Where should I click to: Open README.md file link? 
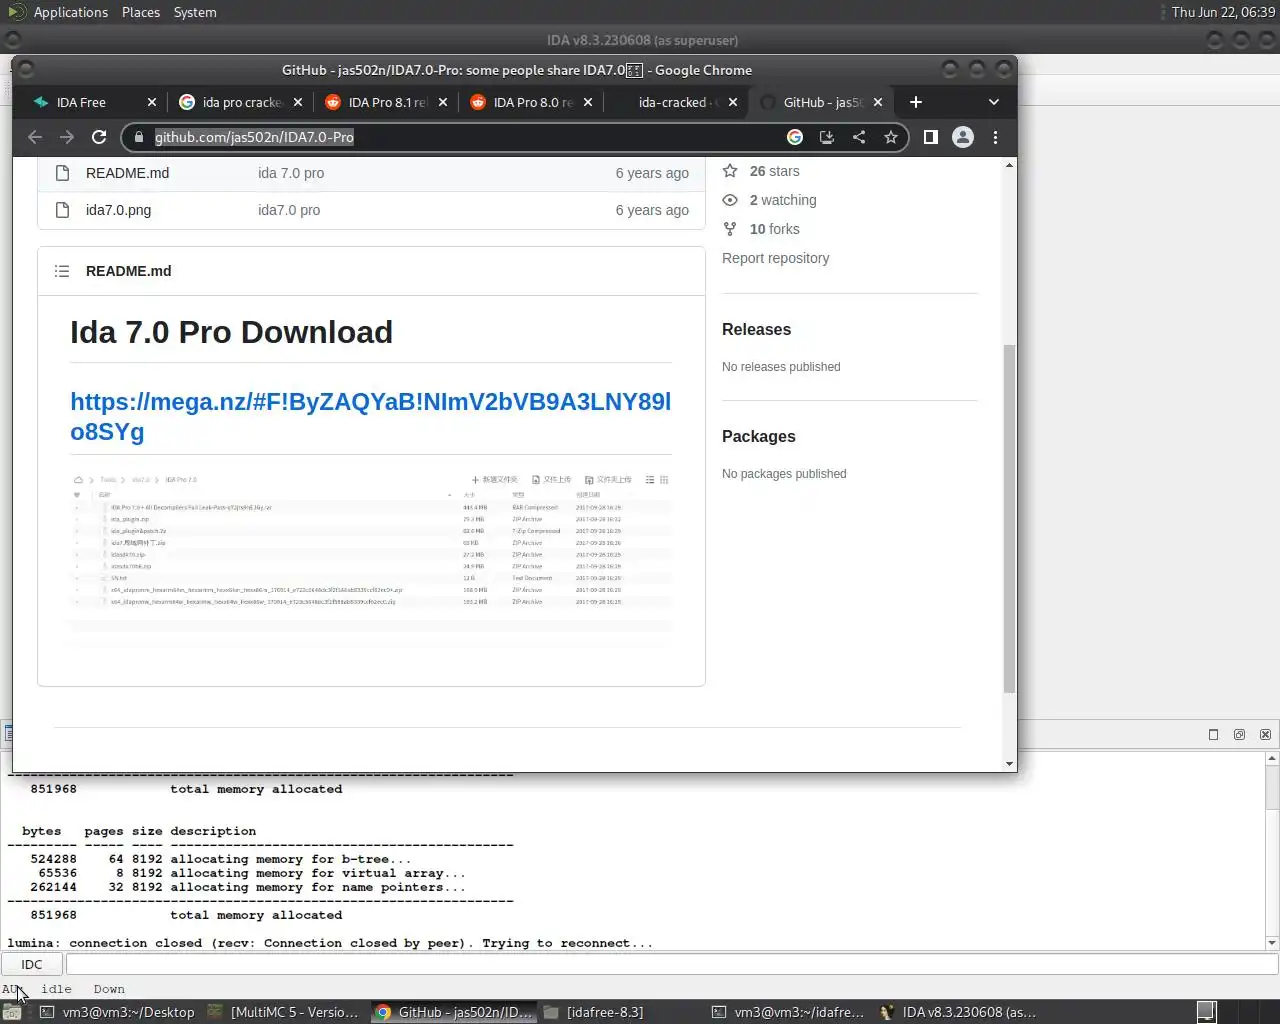point(127,173)
